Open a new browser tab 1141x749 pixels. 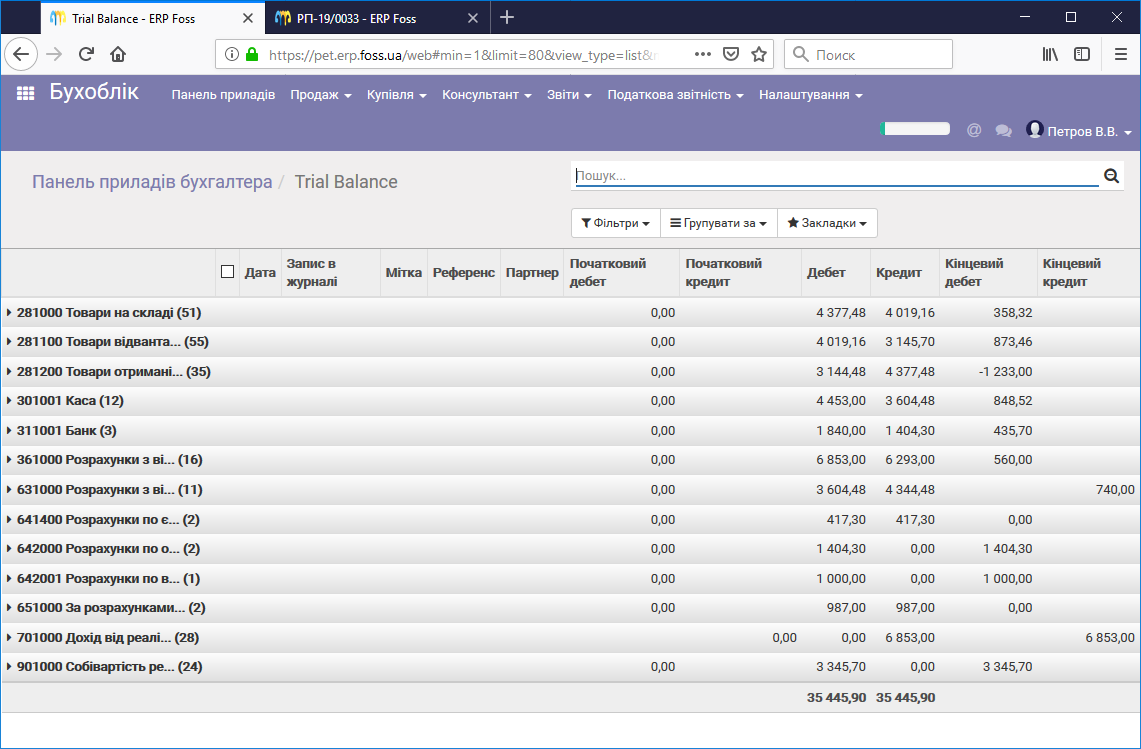[507, 18]
